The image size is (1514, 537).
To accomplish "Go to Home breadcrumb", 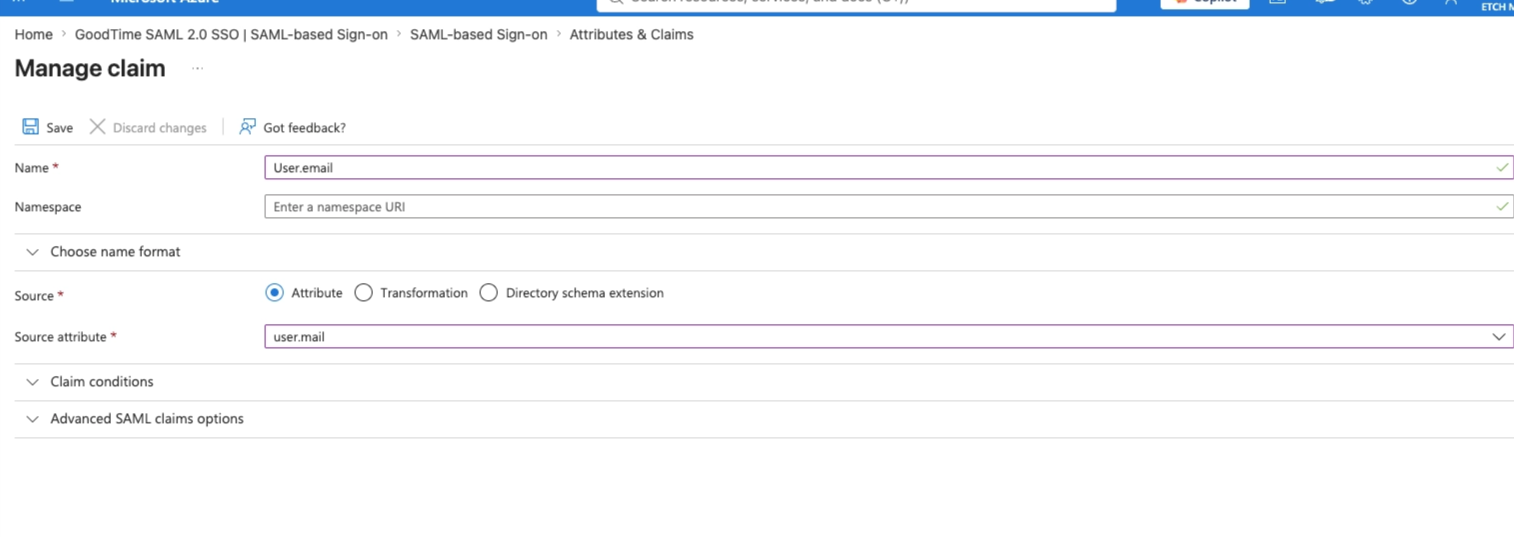I will click(33, 34).
